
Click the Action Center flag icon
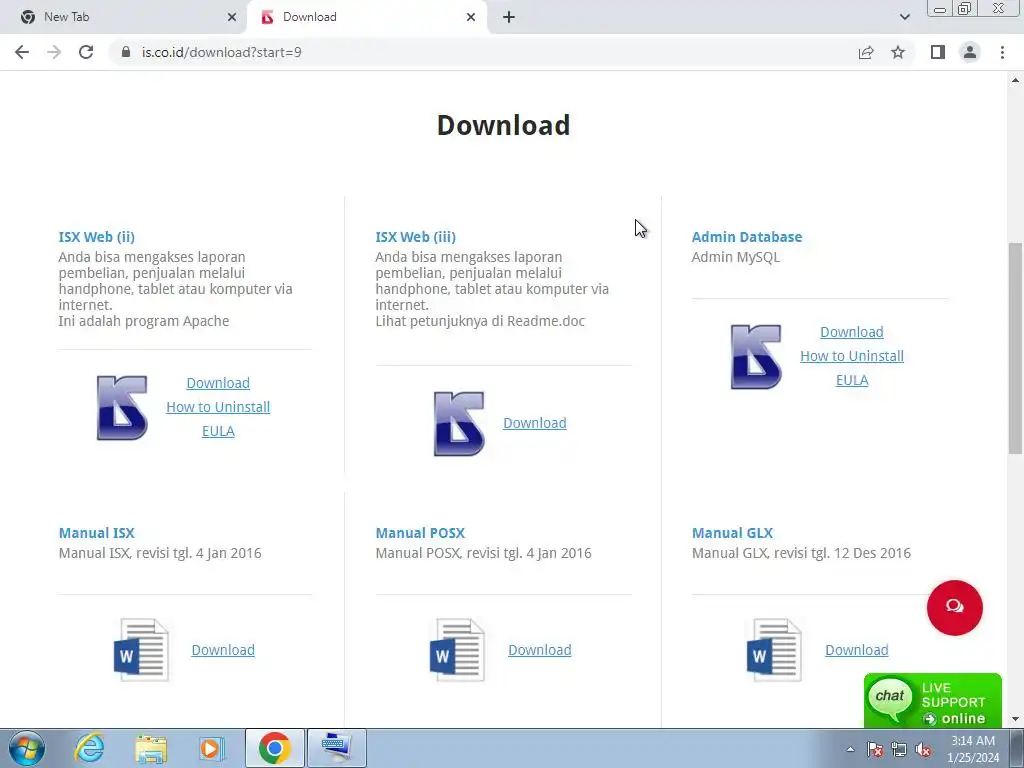[875, 749]
